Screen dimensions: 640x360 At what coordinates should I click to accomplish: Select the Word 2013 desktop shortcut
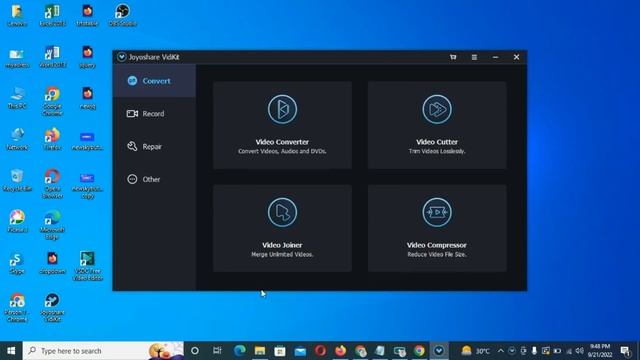[x=52, y=57]
